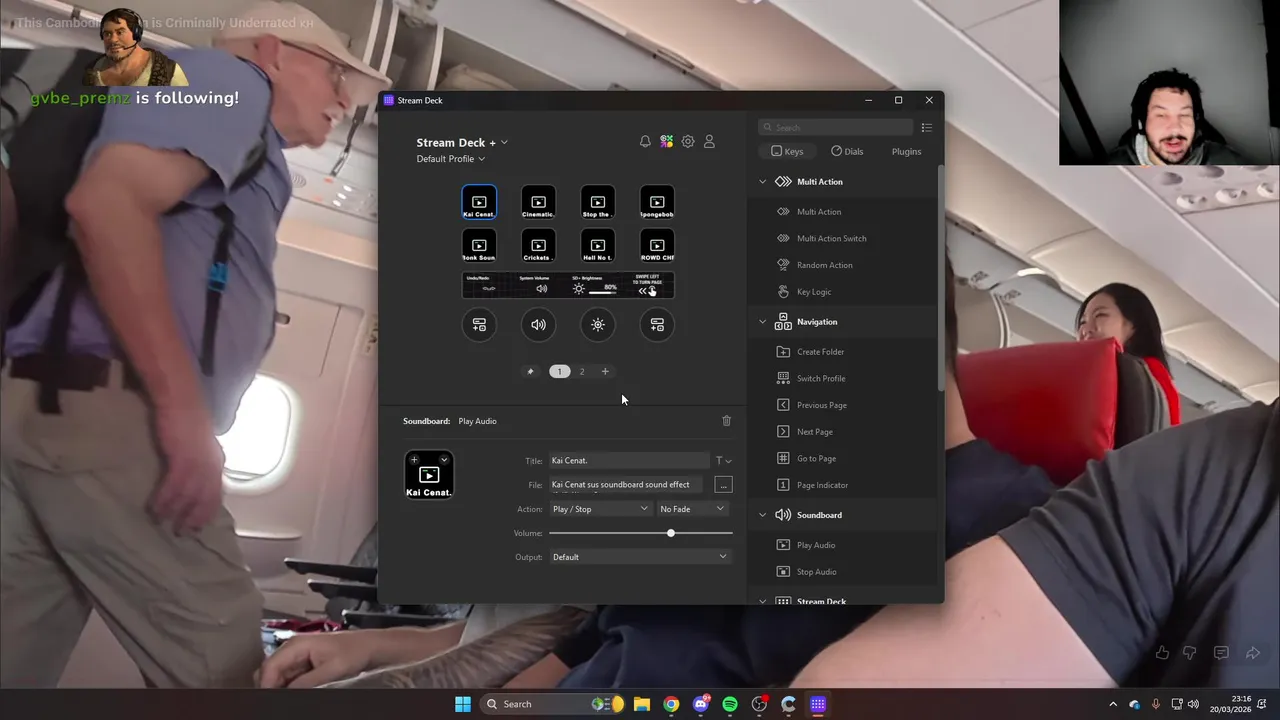Image resolution: width=1280 pixels, height=720 pixels.
Task: Browse for audio file with ellipsis button
Action: tap(724, 485)
